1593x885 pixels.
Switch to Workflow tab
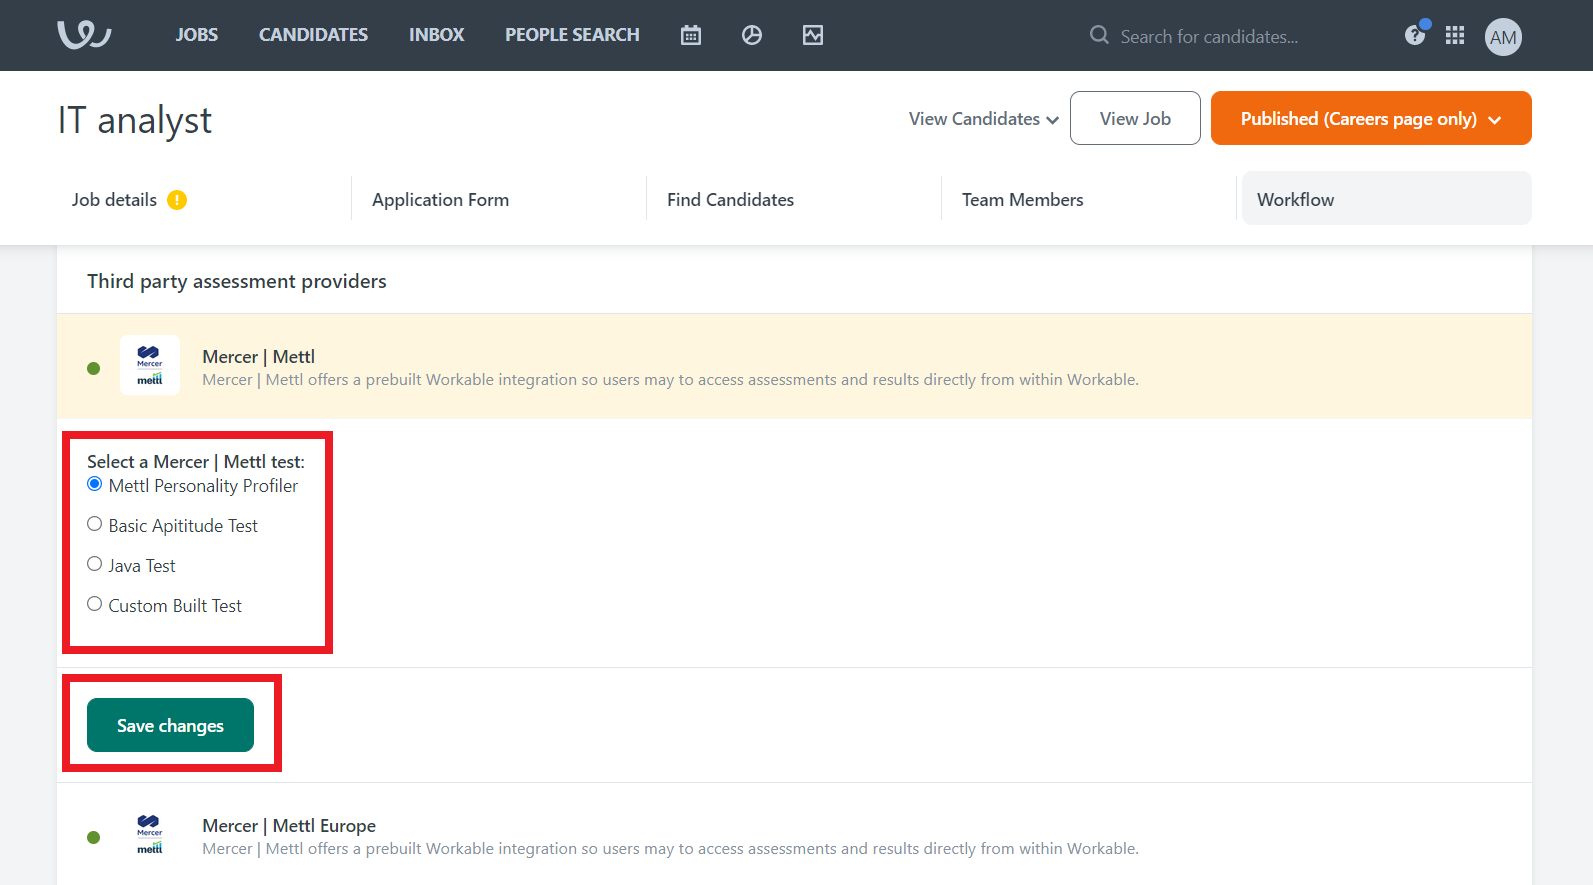pos(1386,198)
